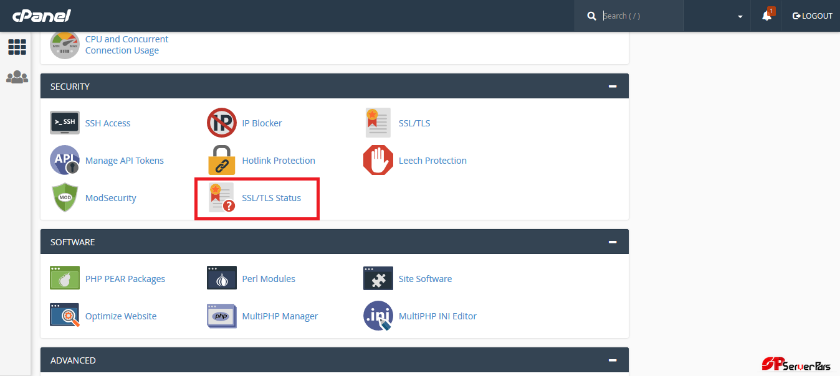Open the SSL/TLS Status link

coord(272,198)
